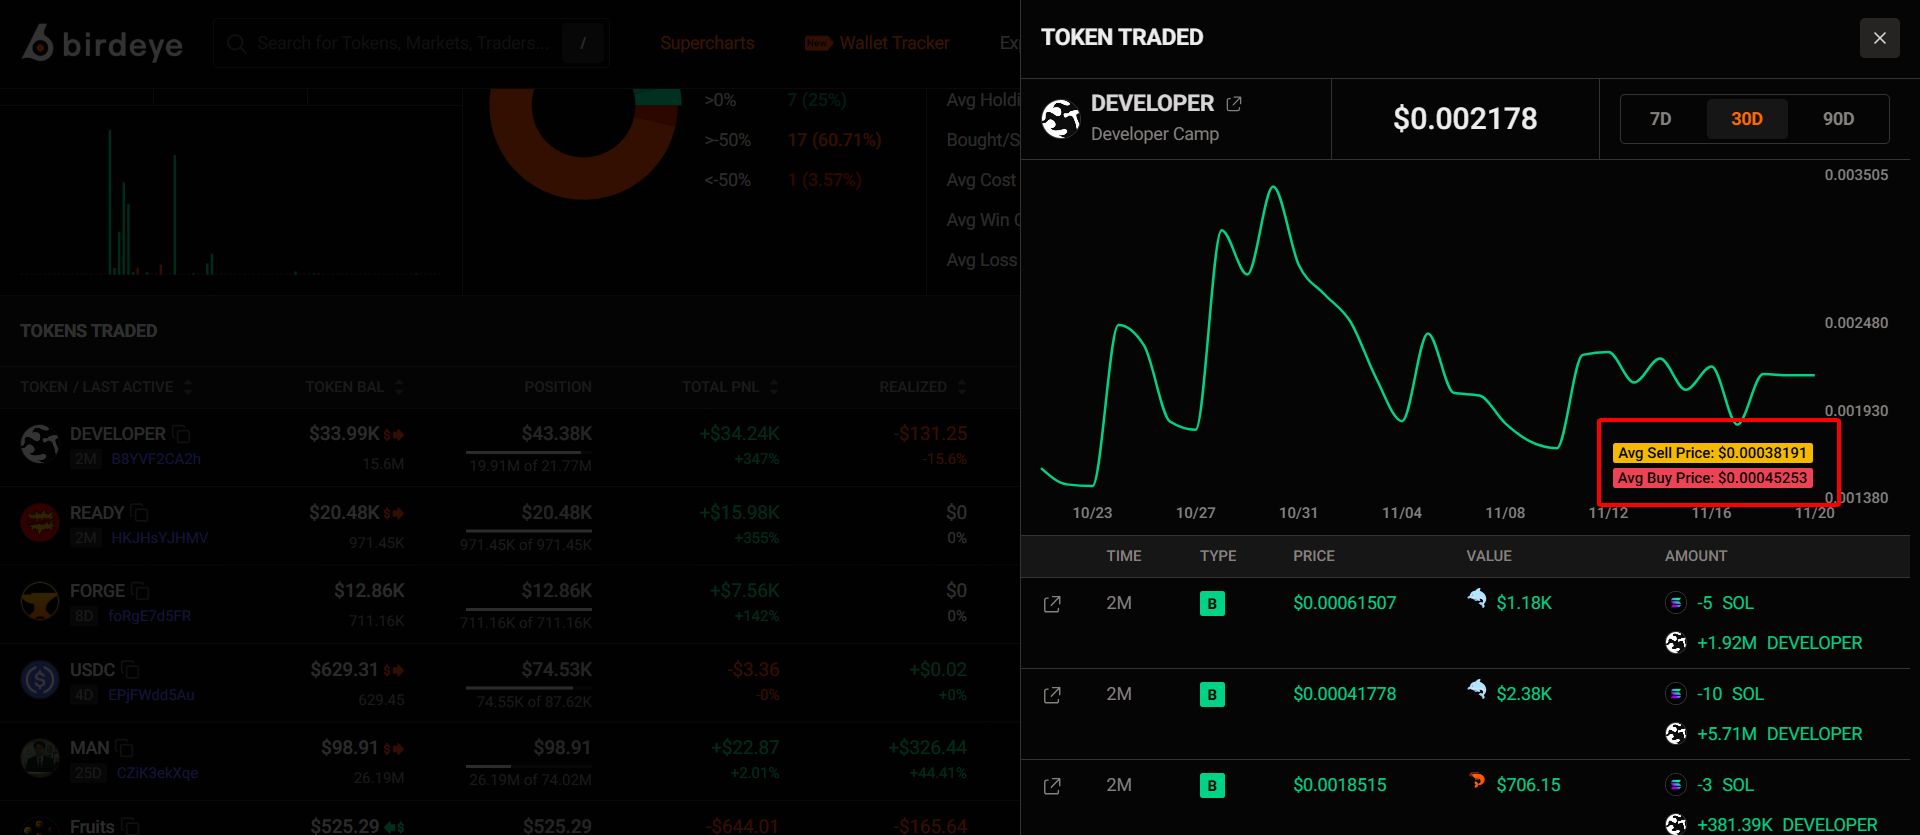
Task: Click token icon beside +381.39K DEVELOPER
Action: 1676,825
